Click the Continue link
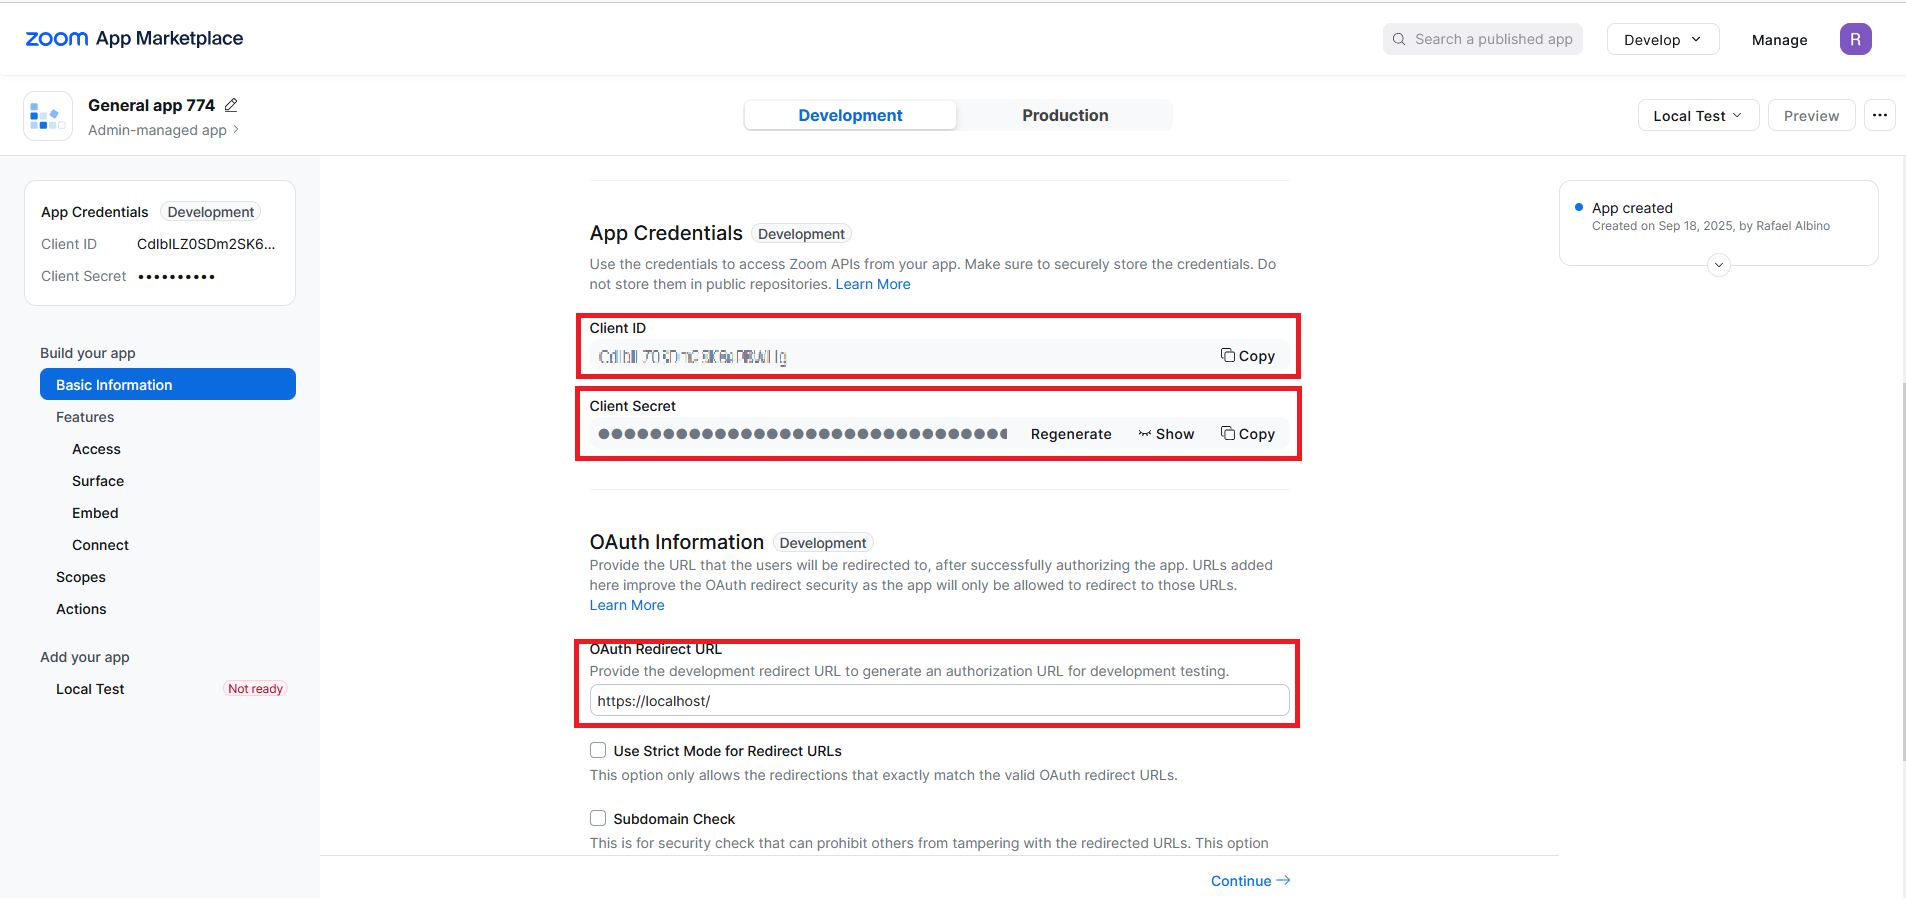 coord(1249,881)
